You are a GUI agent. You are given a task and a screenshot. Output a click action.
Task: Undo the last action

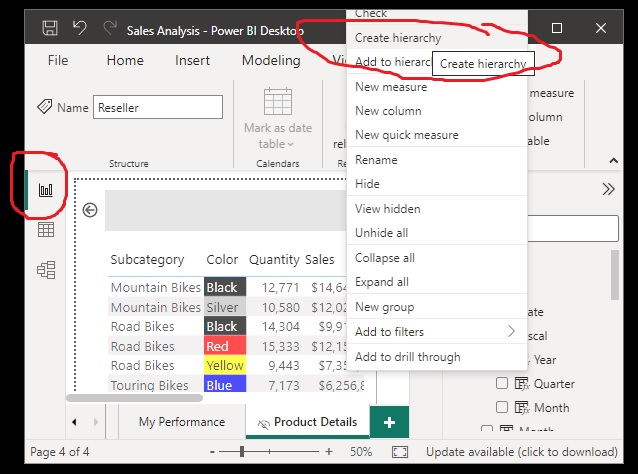(80, 28)
